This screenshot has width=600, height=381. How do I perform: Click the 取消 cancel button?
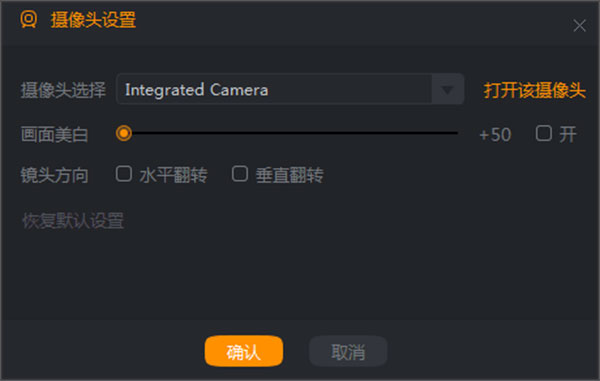348,351
